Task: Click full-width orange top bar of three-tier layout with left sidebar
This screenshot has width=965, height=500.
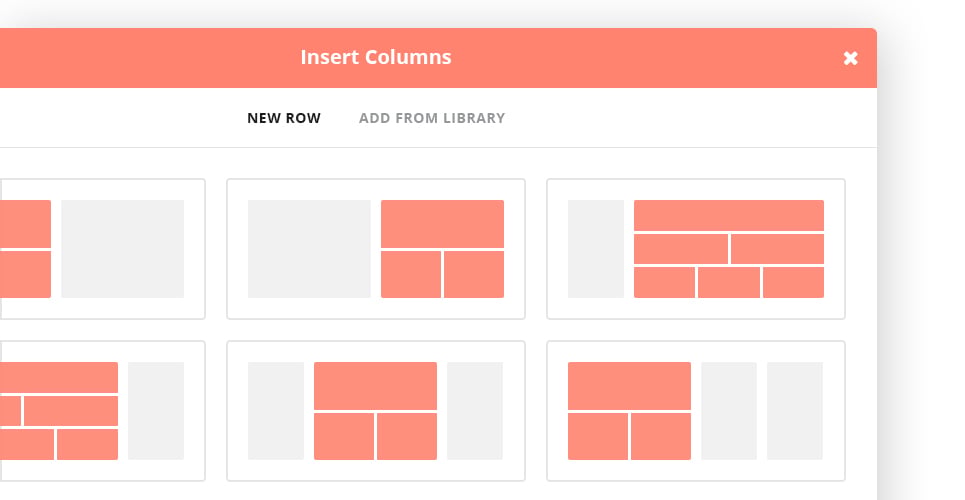Action: coord(729,216)
